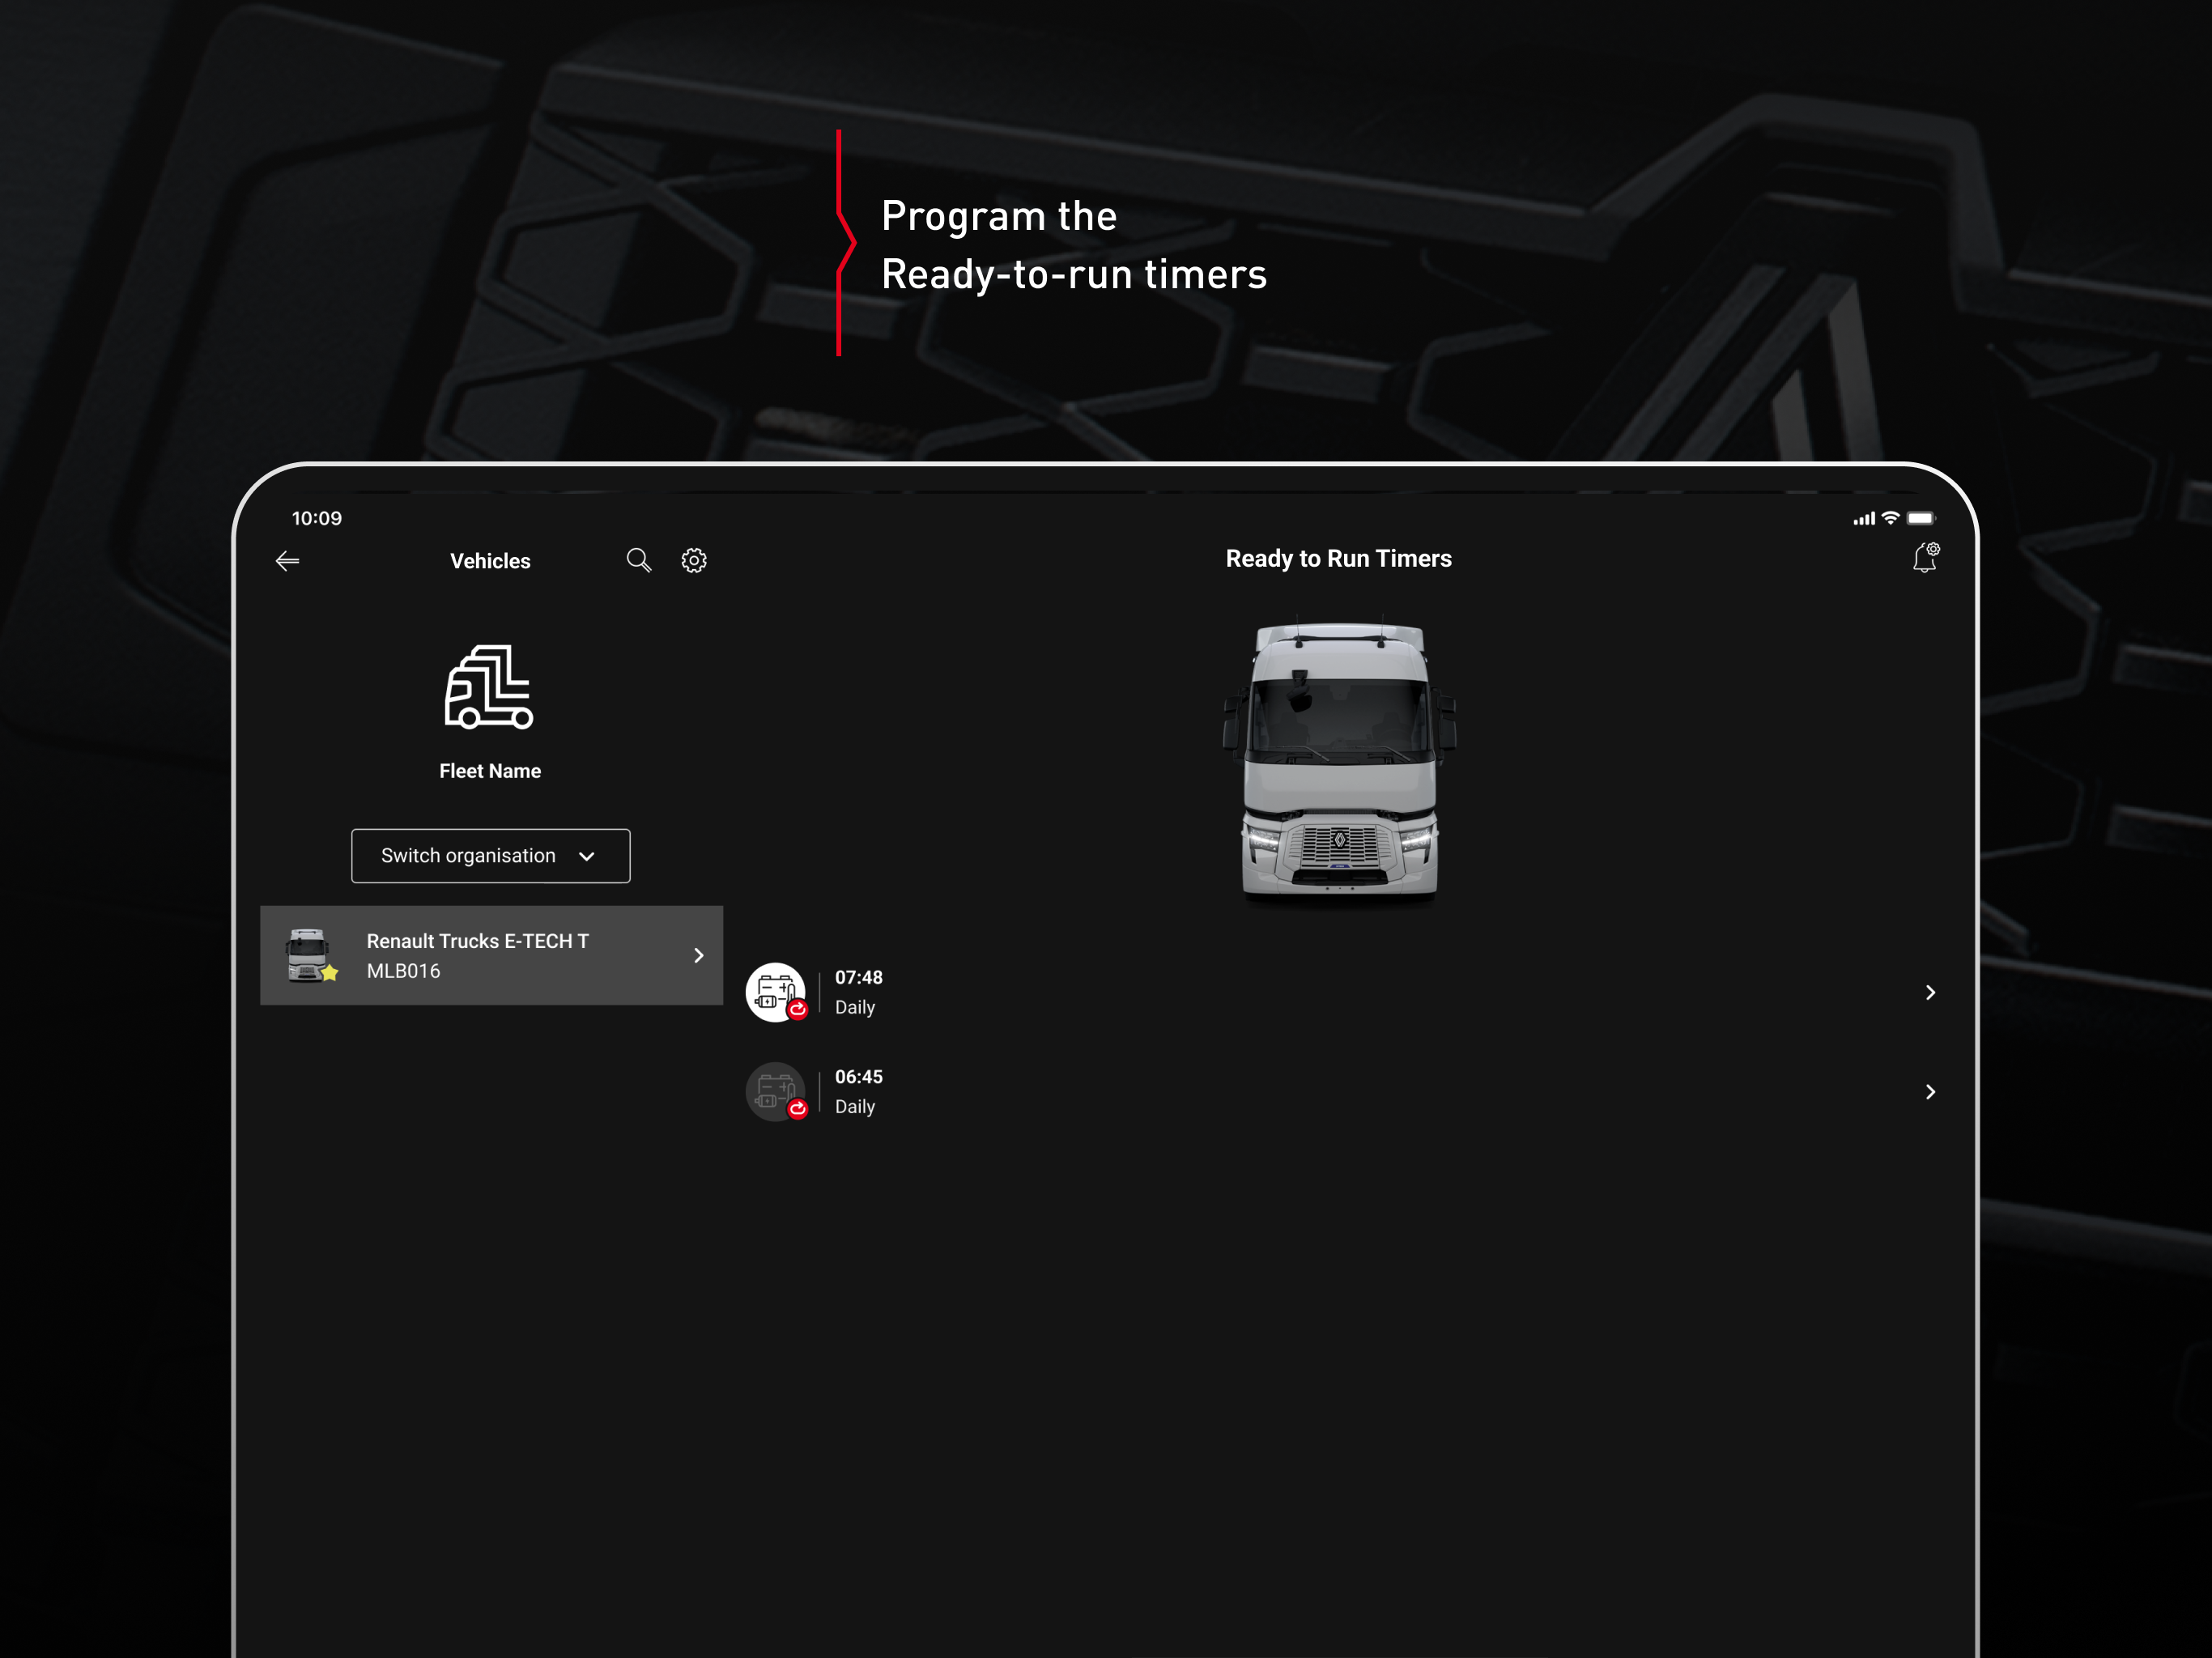Open vehicle search magnifier icon

(639, 560)
